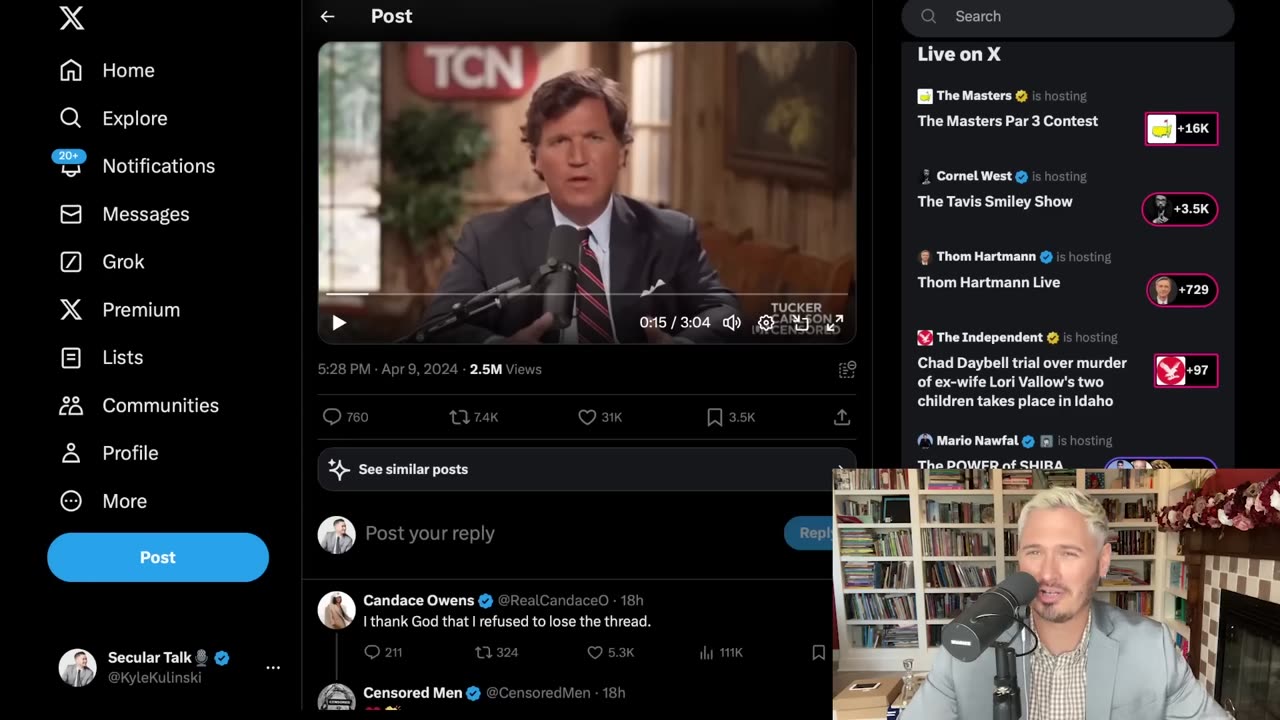Open the reader icon beside the view count
This screenshot has height=720, width=1280.
coord(847,370)
